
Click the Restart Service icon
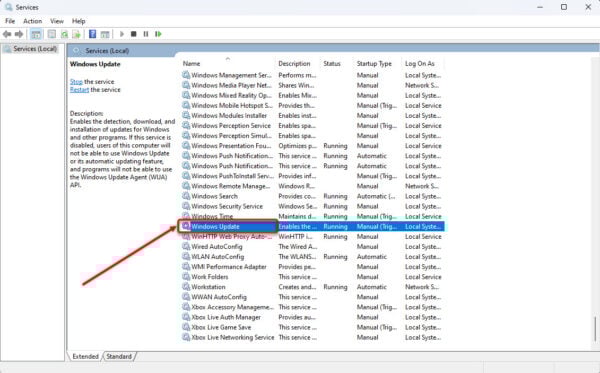pyautogui.click(x=158, y=34)
